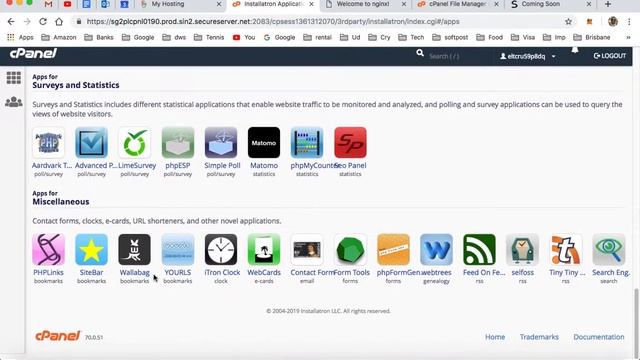The image size is (640, 360).
Task: Open a new browser tab
Action: click(x=608, y=4)
